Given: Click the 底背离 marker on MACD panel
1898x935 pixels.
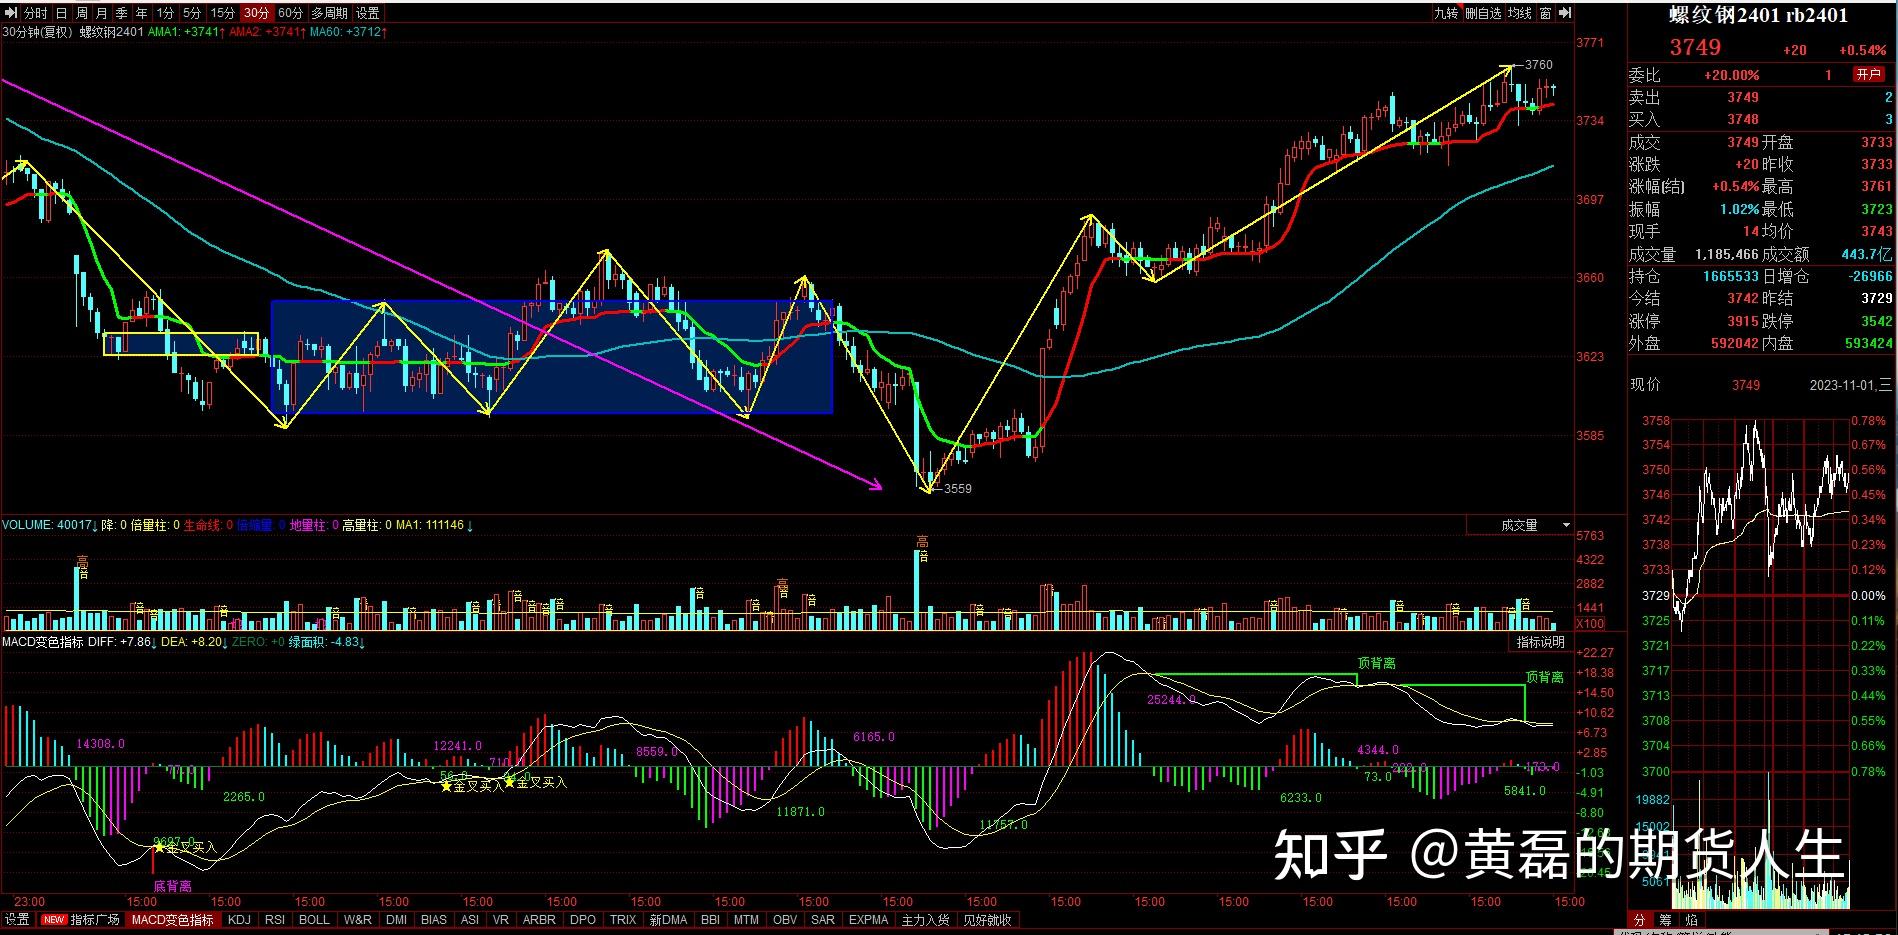Looking at the screenshot, I should pyautogui.click(x=172, y=886).
